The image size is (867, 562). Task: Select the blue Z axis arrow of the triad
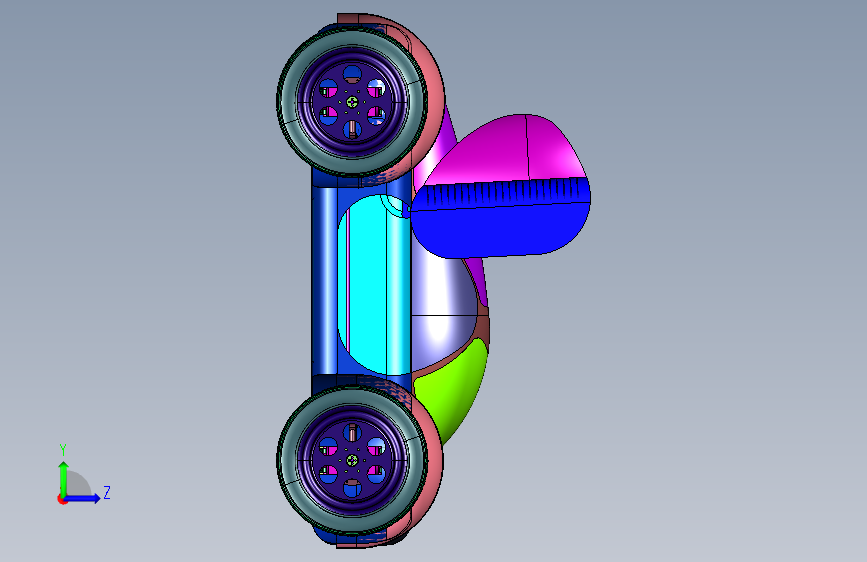point(83,498)
